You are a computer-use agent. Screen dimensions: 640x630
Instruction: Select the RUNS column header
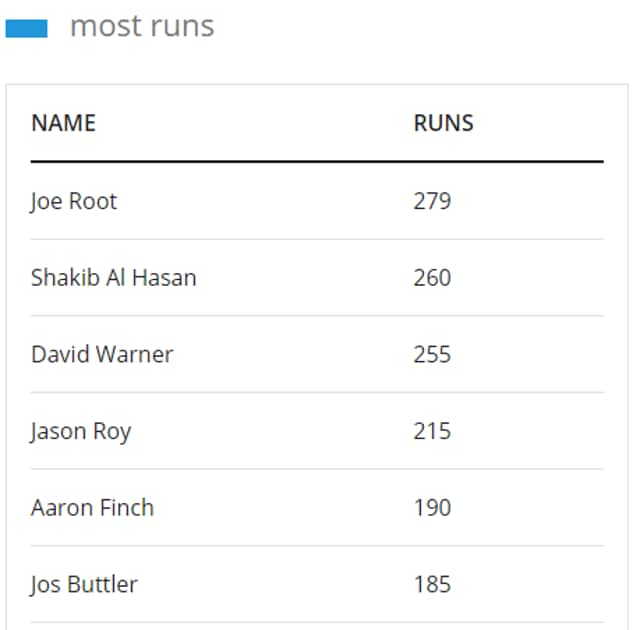pos(443,123)
